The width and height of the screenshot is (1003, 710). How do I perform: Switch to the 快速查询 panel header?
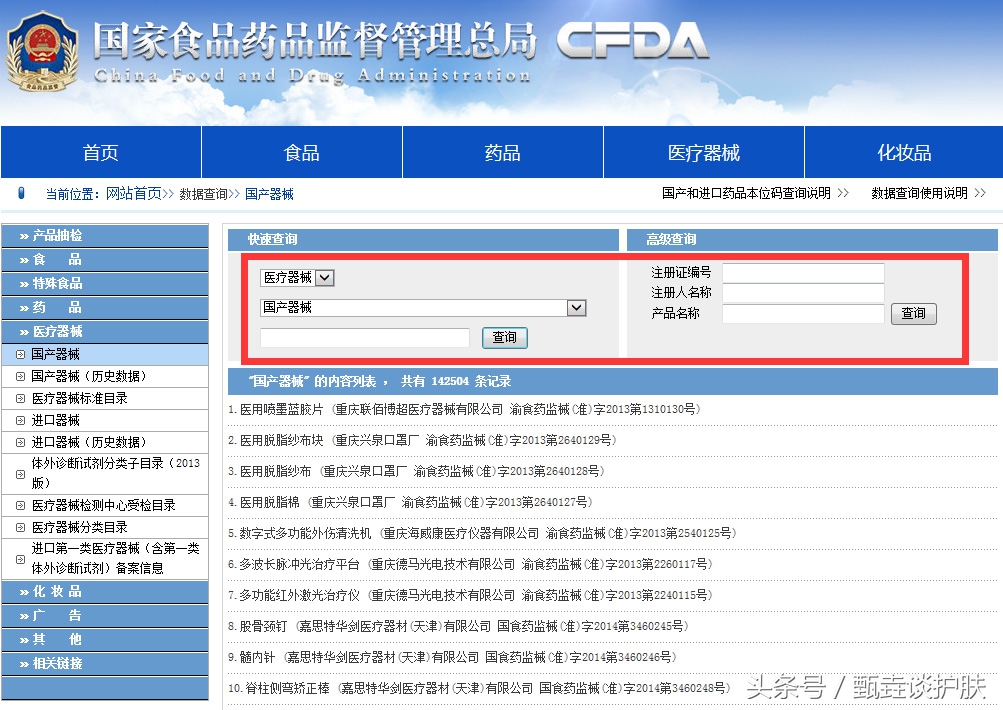423,239
